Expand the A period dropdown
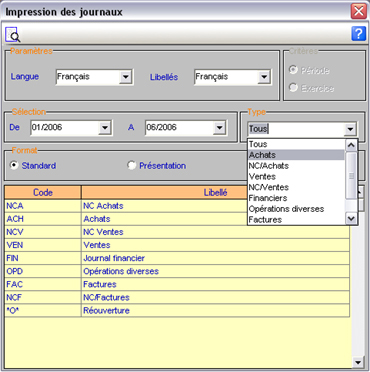This screenshot has height=372, width=370. 219,128
